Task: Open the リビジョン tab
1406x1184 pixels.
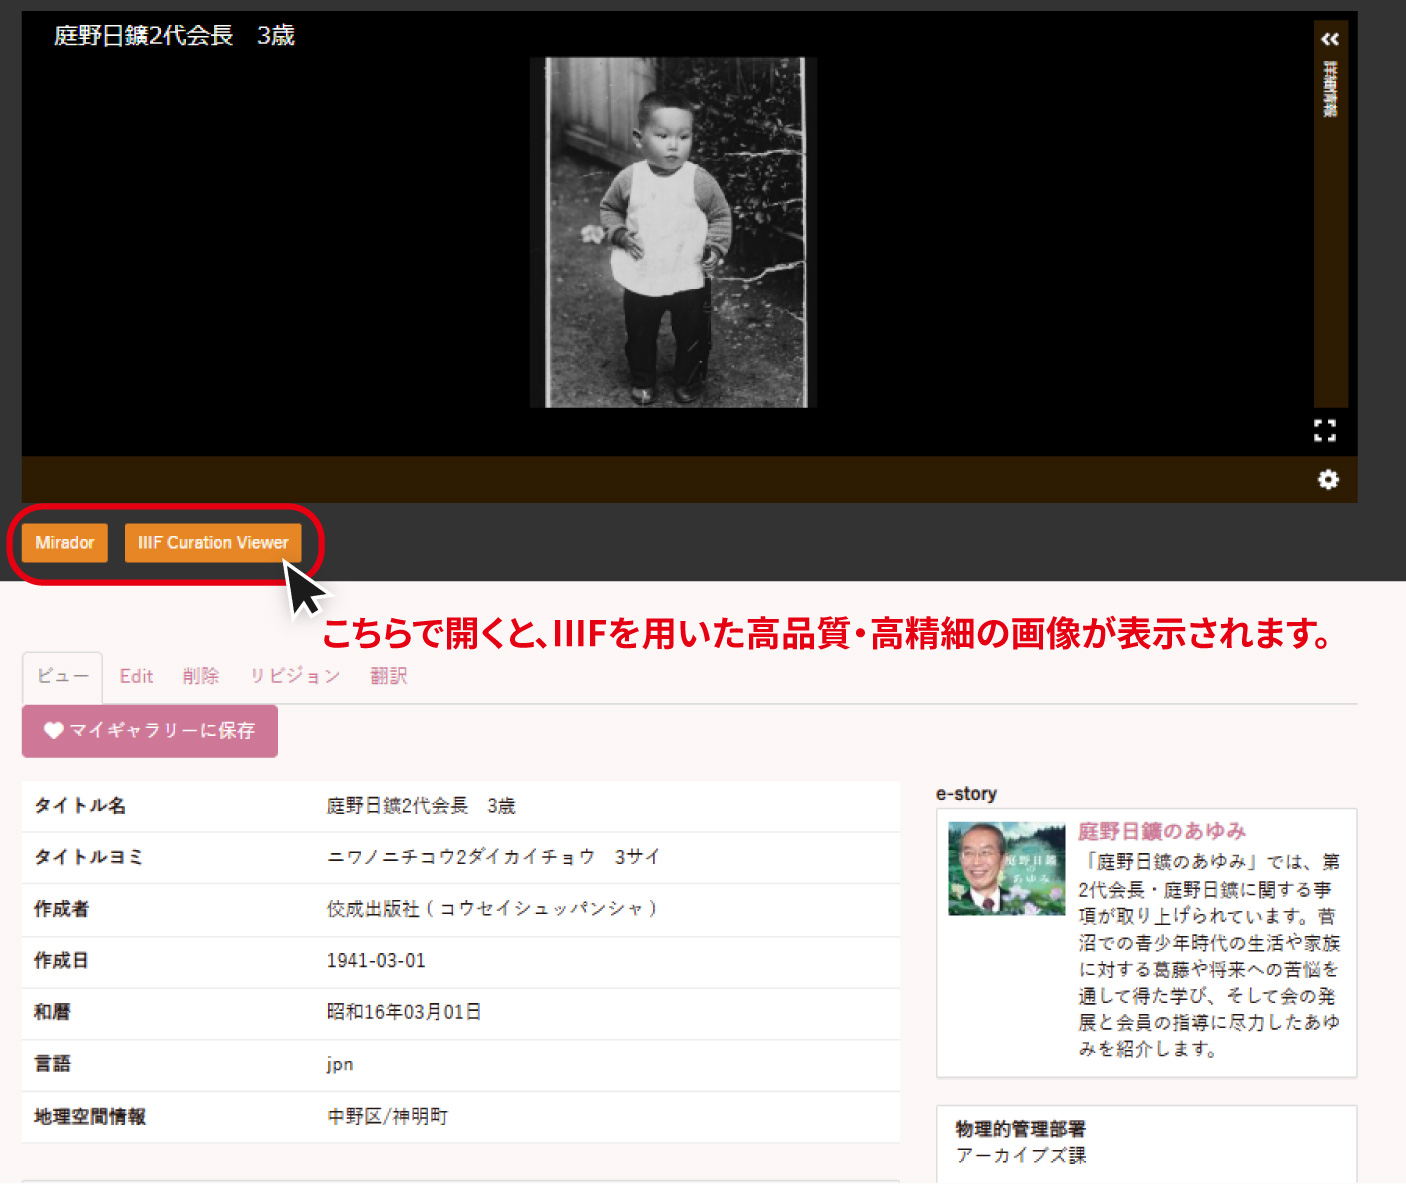Action: pyautogui.click(x=295, y=677)
